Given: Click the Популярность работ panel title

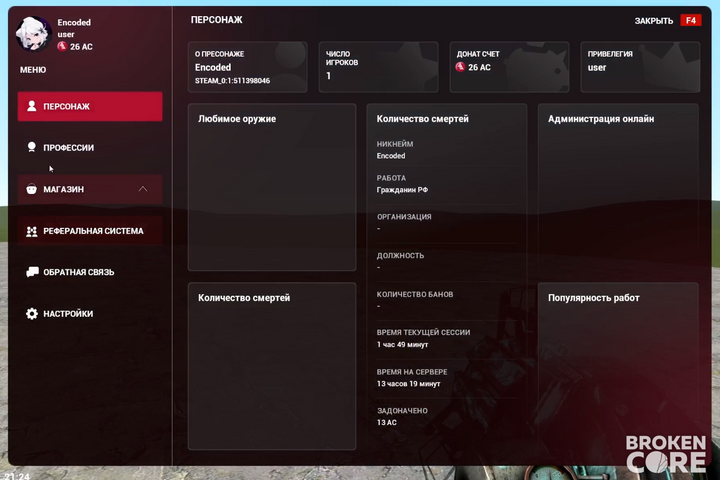Looking at the screenshot, I should click(x=593, y=298).
